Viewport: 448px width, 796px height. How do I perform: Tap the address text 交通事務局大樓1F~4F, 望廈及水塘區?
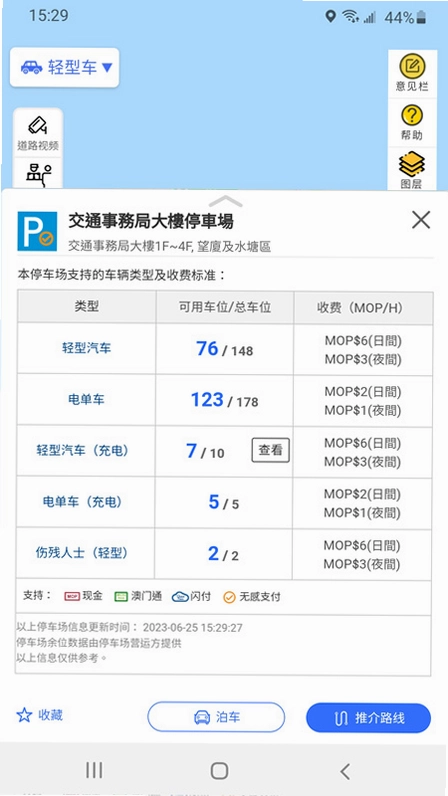coord(169,247)
